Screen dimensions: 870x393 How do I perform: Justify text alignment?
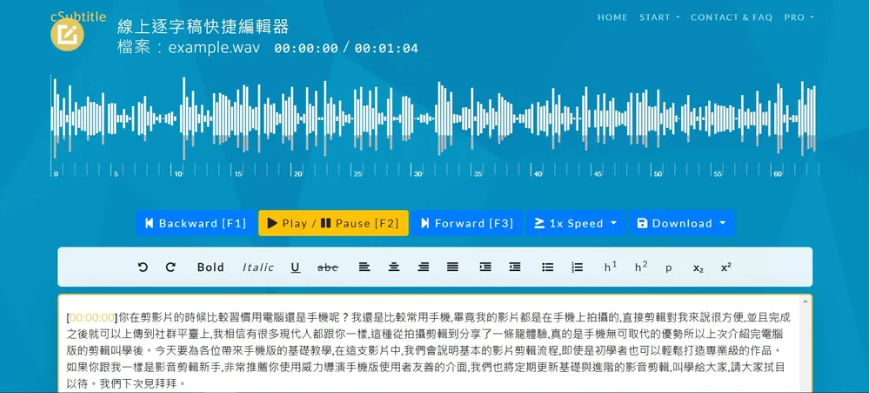[453, 267]
